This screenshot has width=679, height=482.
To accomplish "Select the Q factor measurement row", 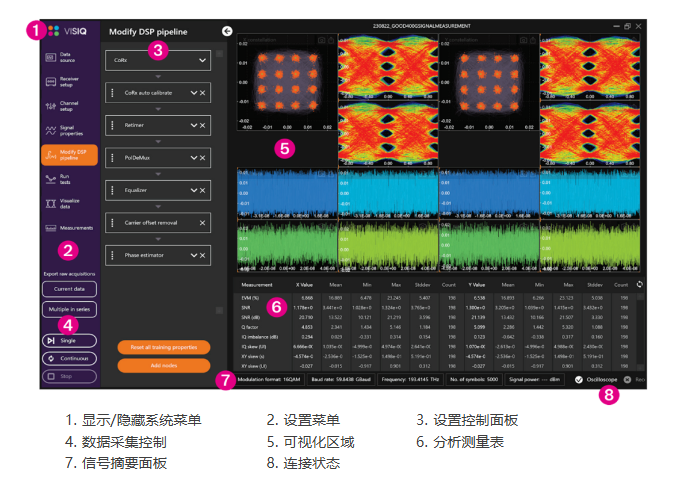I will click(437, 327).
